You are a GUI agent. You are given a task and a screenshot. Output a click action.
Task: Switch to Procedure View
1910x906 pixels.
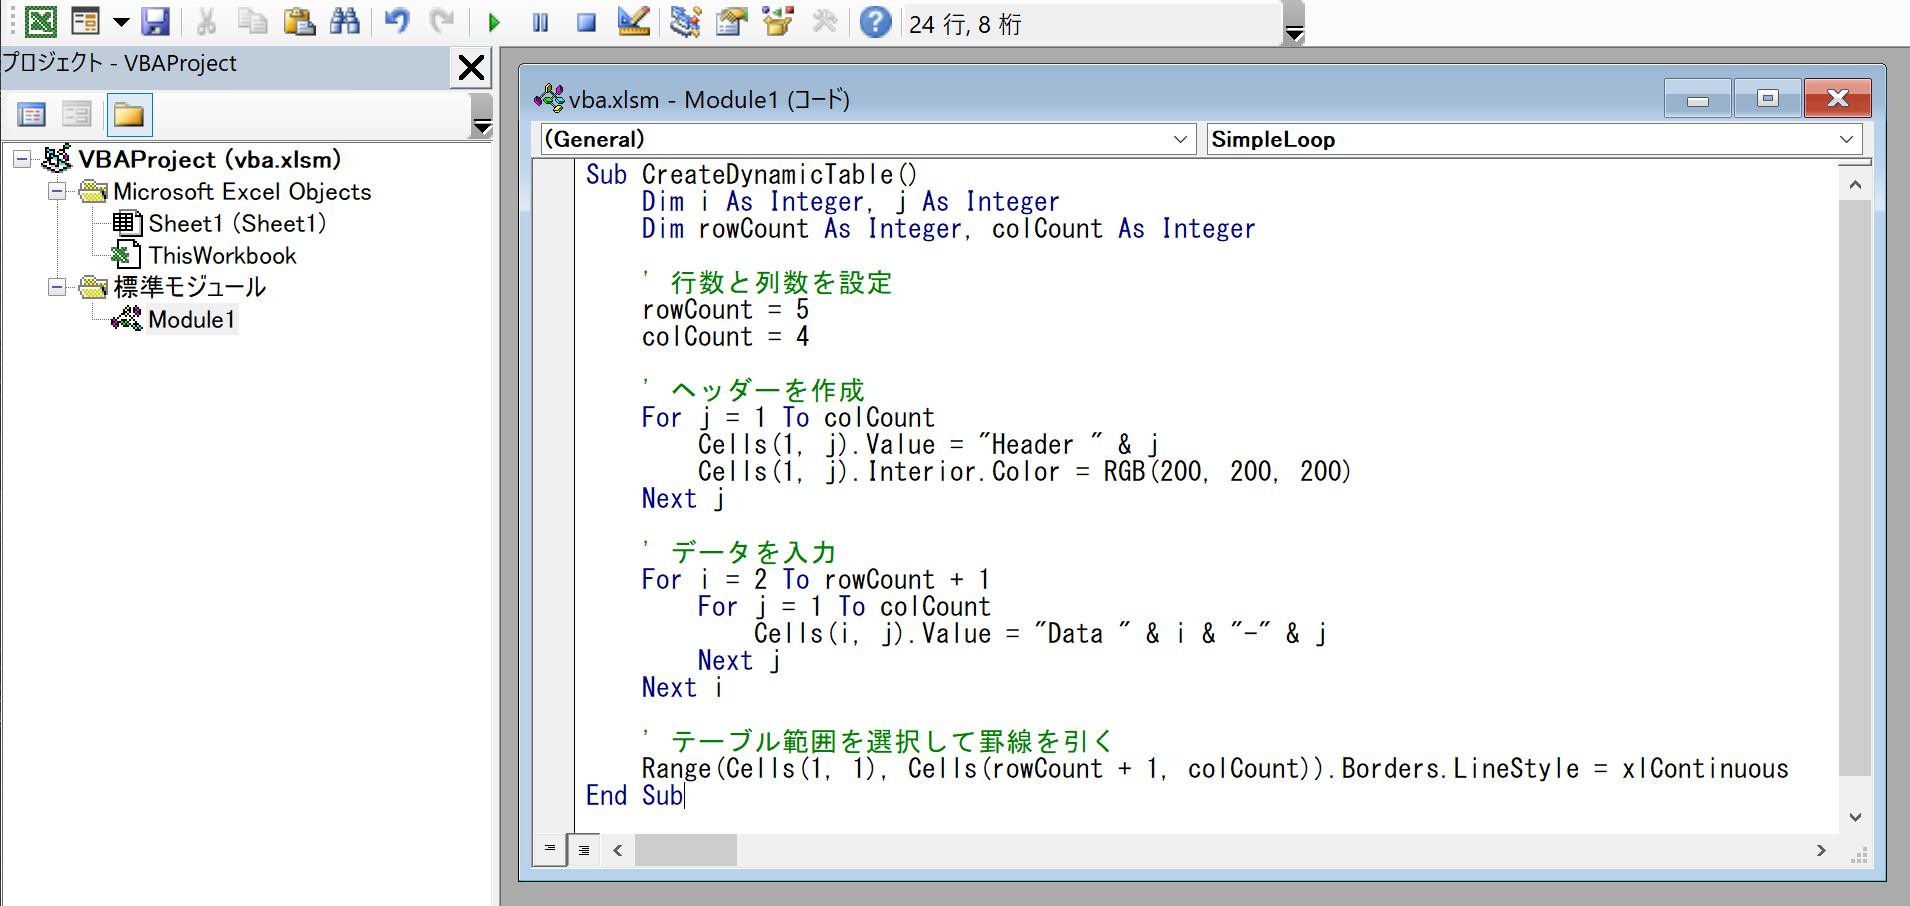pos(549,849)
